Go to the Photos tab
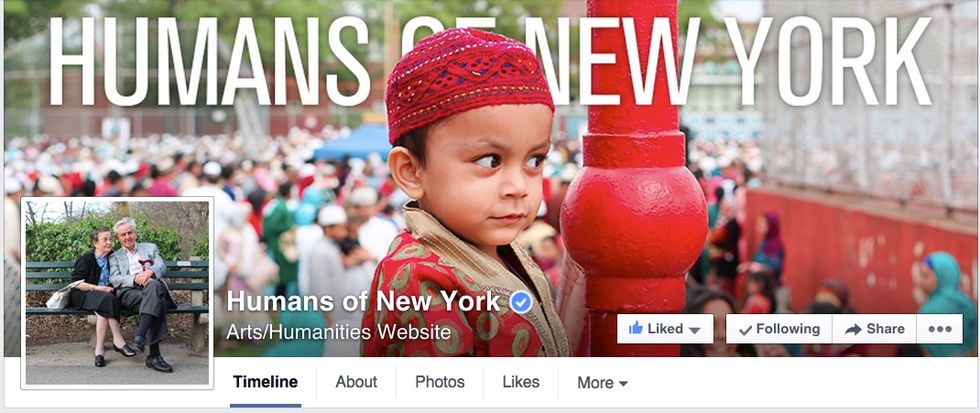 click(440, 382)
